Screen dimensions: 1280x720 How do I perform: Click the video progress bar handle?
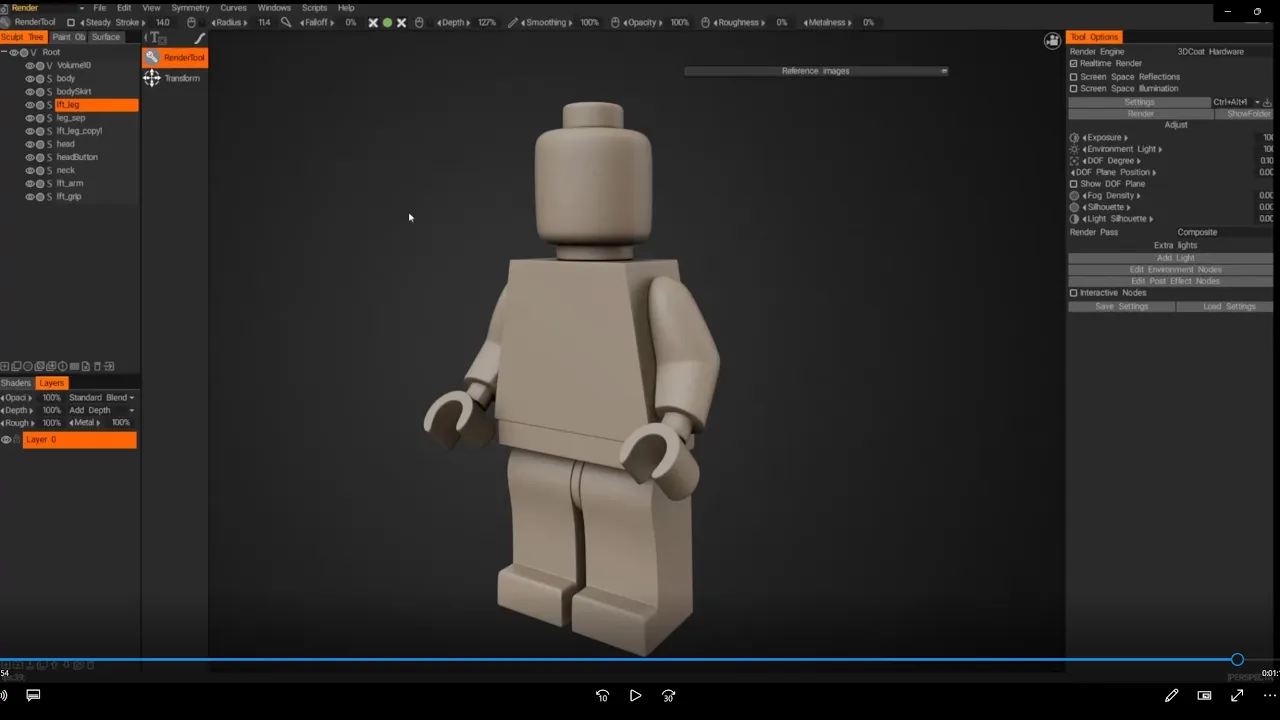pos(1237,660)
